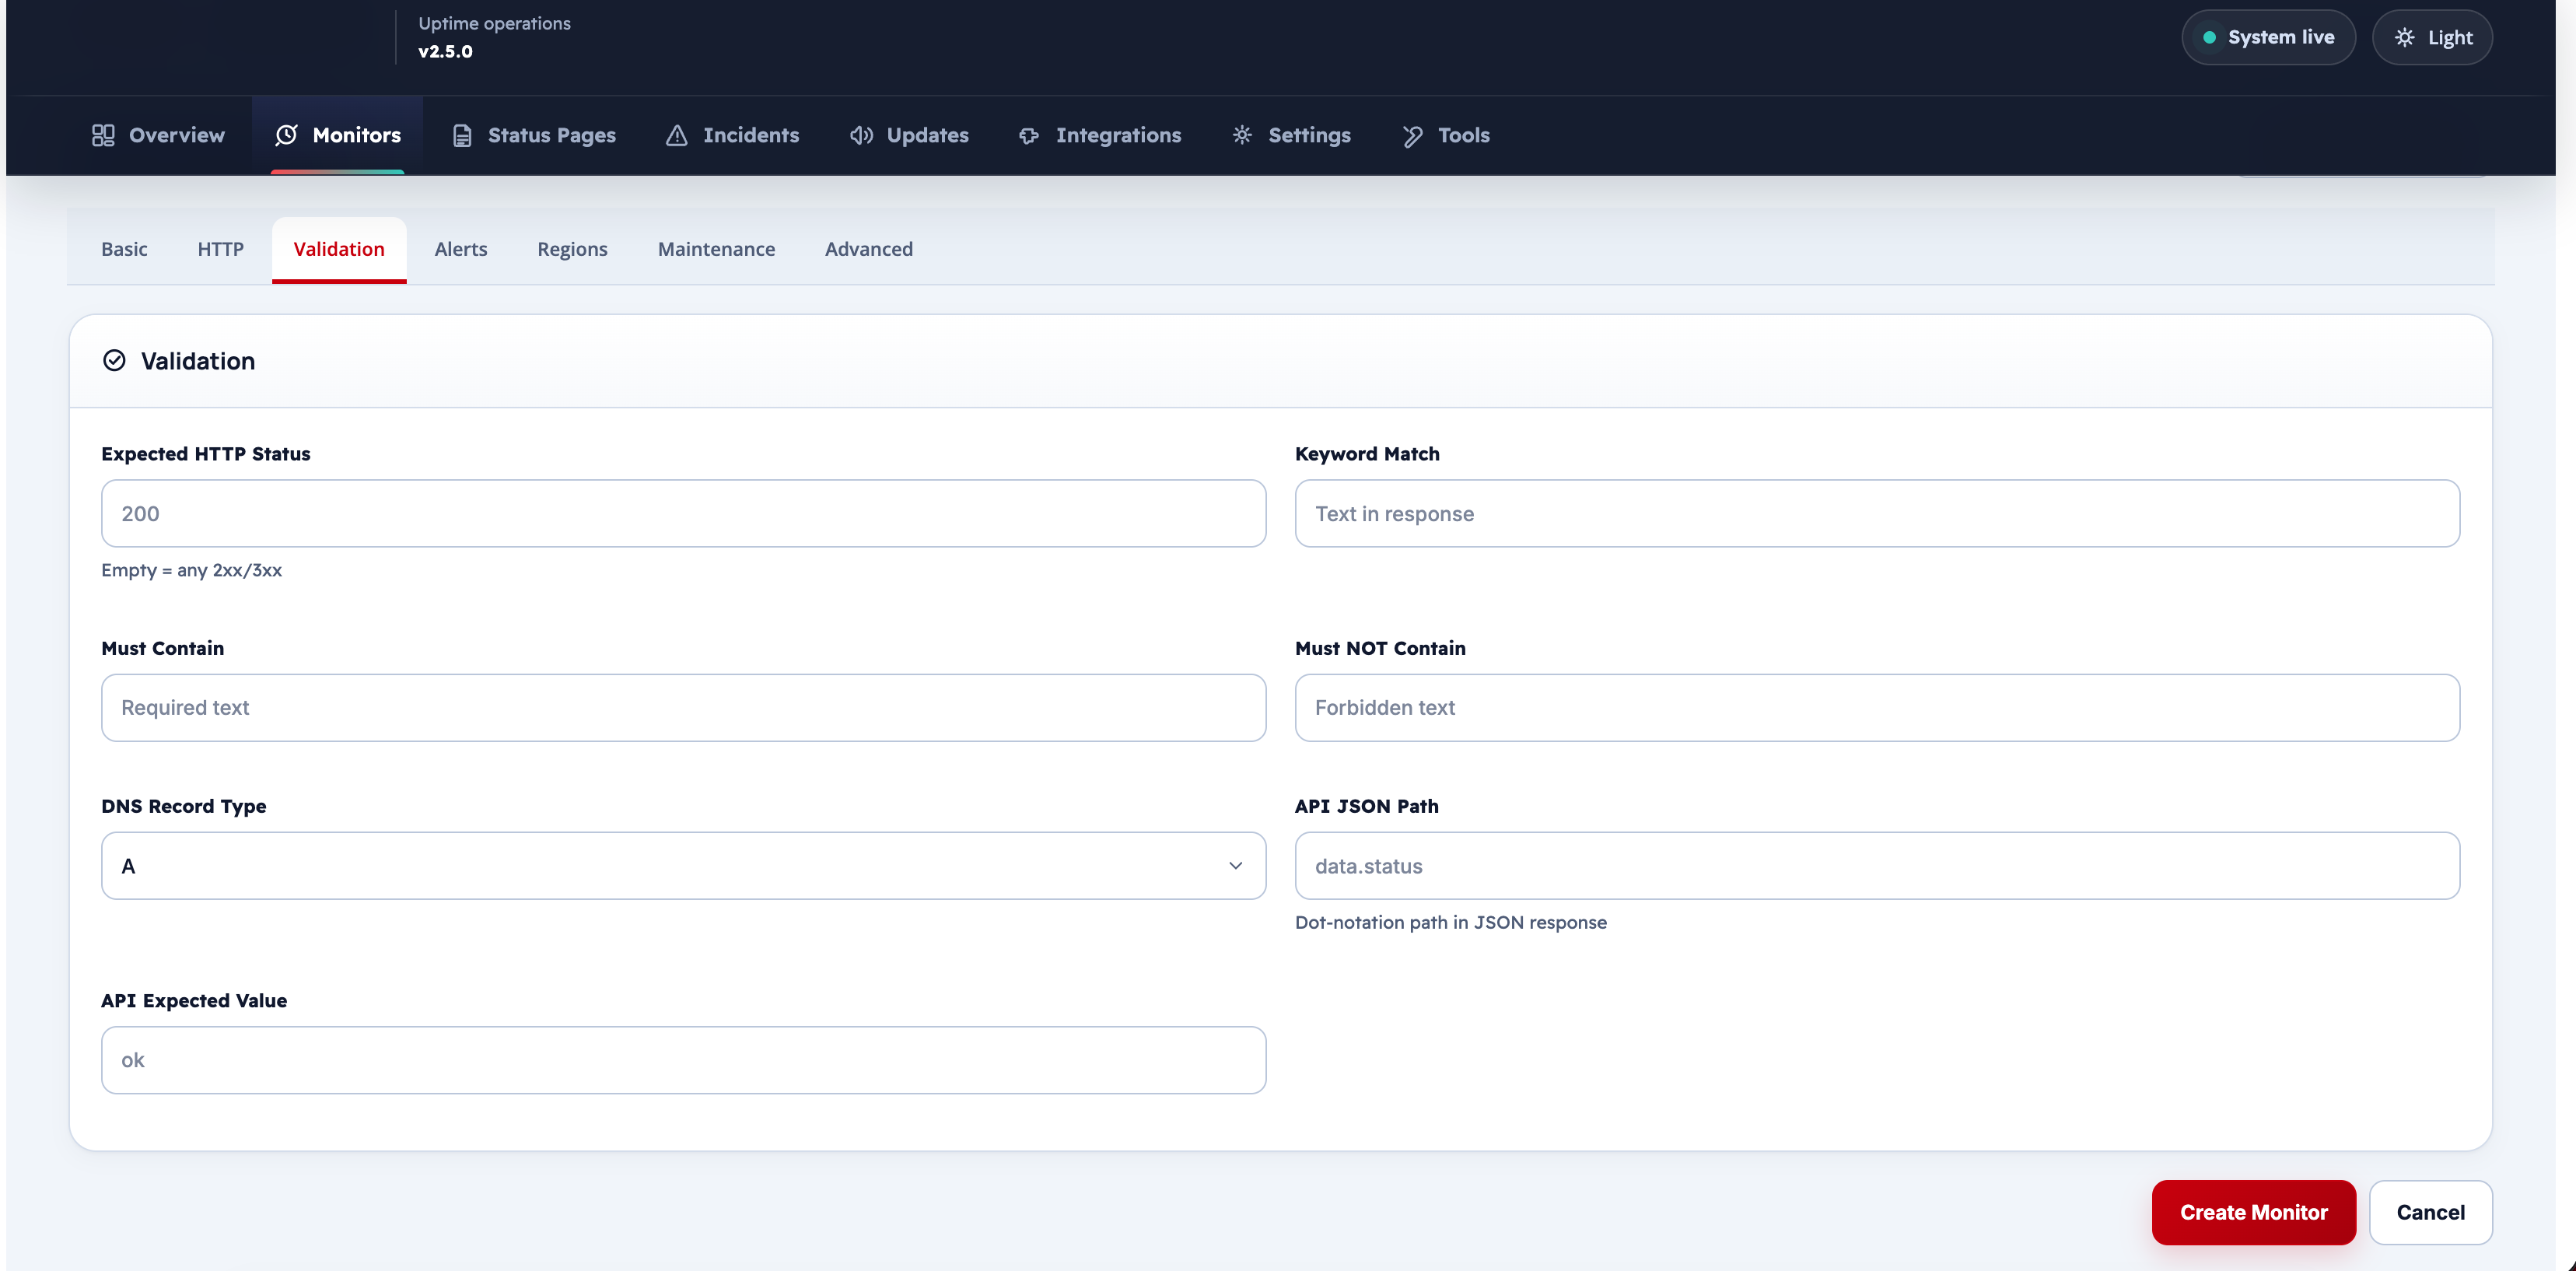Image resolution: width=2576 pixels, height=1271 pixels.
Task: Open the Integrations navigation item
Action: pyautogui.click(x=1100, y=135)
